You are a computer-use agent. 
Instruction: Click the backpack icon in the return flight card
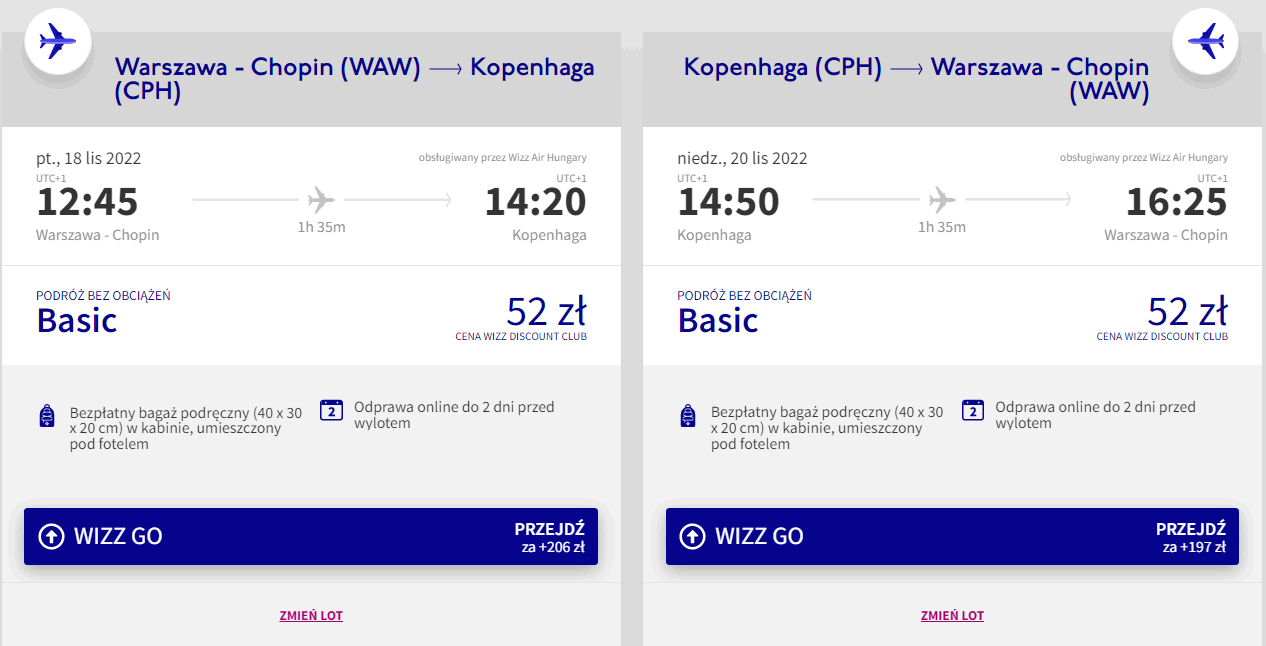[687, 416]
